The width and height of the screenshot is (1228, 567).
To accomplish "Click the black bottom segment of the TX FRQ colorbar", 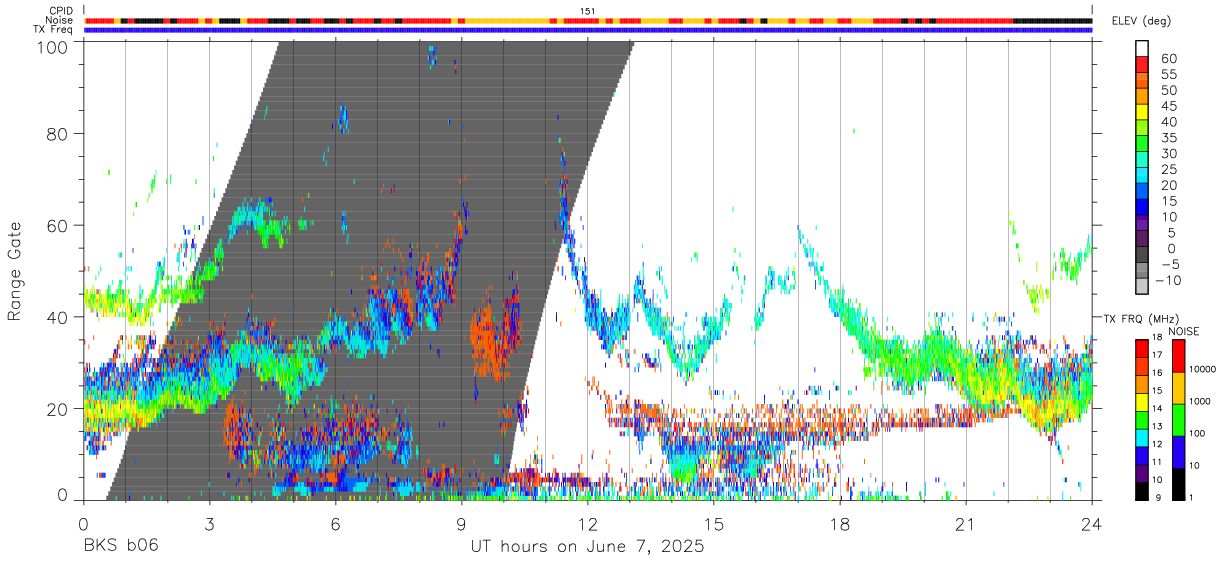I will pos(1142,491).
